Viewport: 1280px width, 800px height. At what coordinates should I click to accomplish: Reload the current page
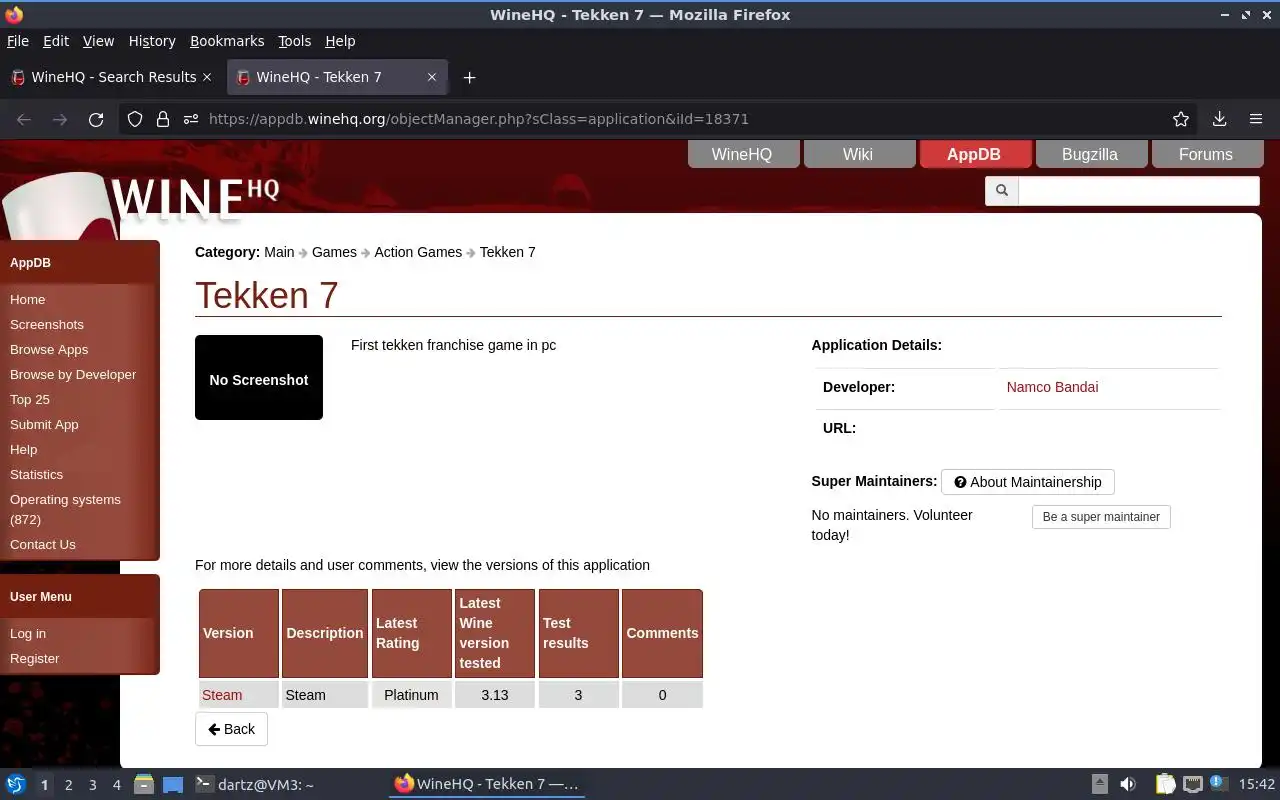pos(96,119)
